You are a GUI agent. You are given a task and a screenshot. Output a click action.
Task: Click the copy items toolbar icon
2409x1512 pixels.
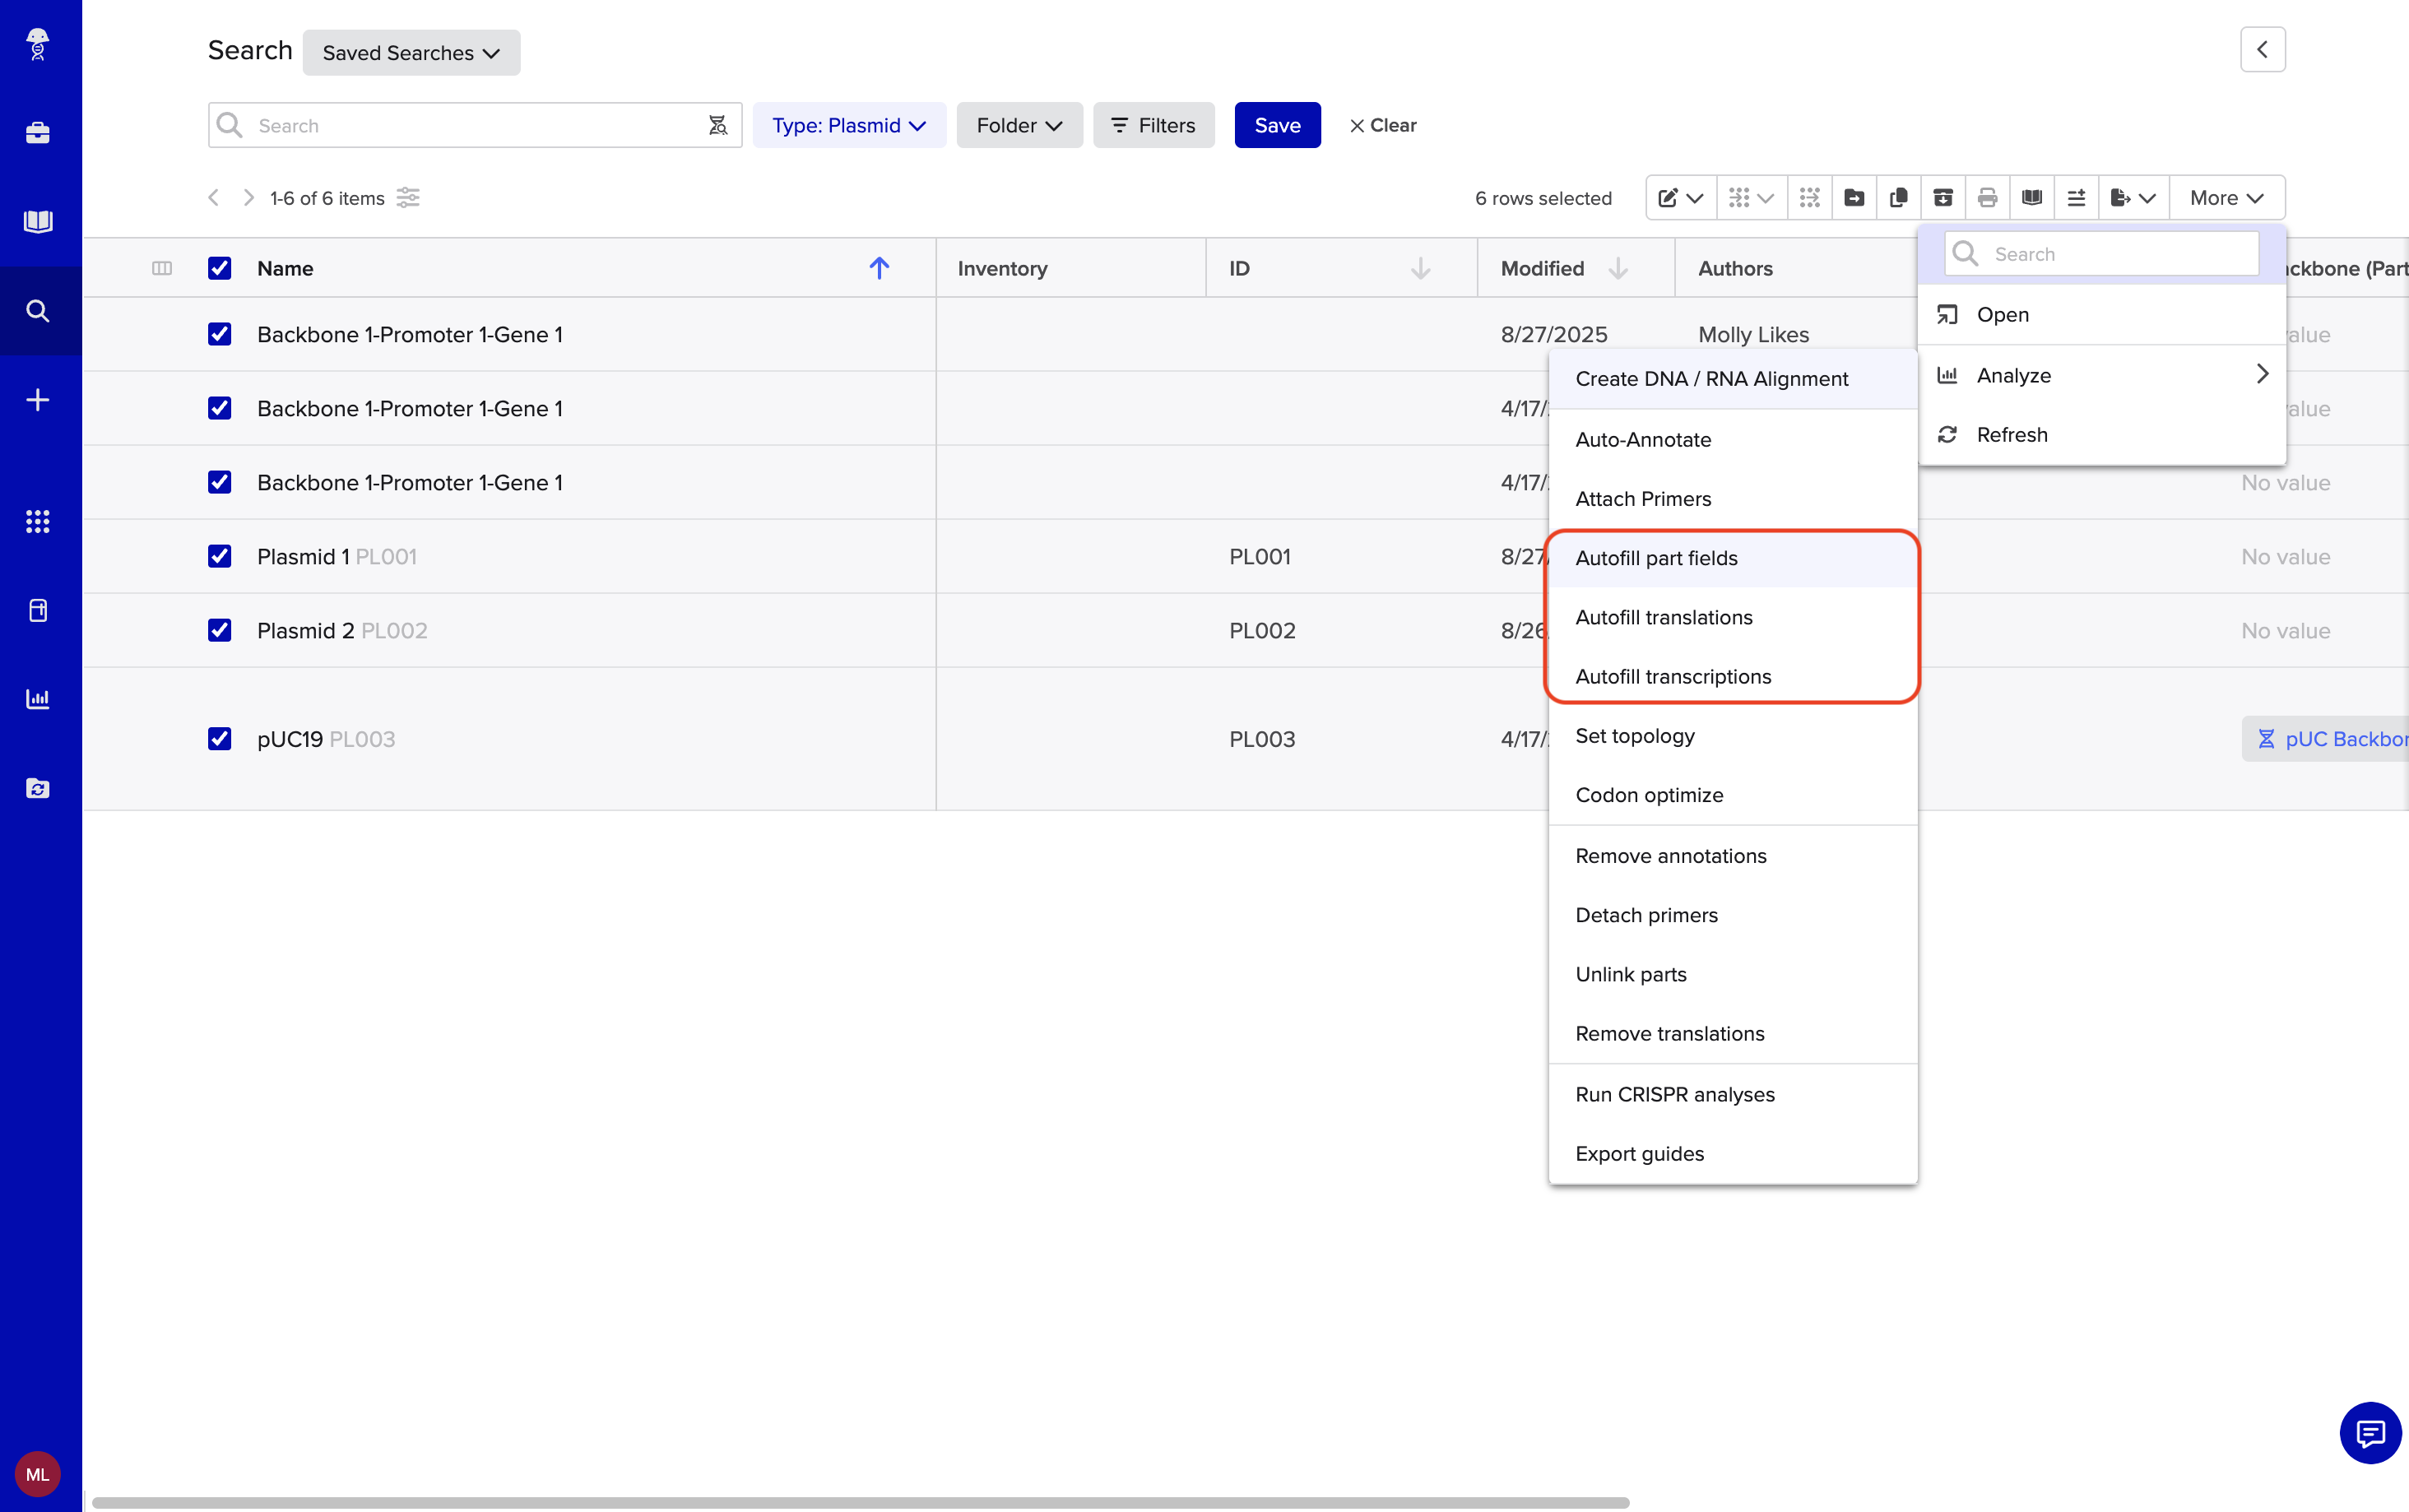pos(1898,198)
